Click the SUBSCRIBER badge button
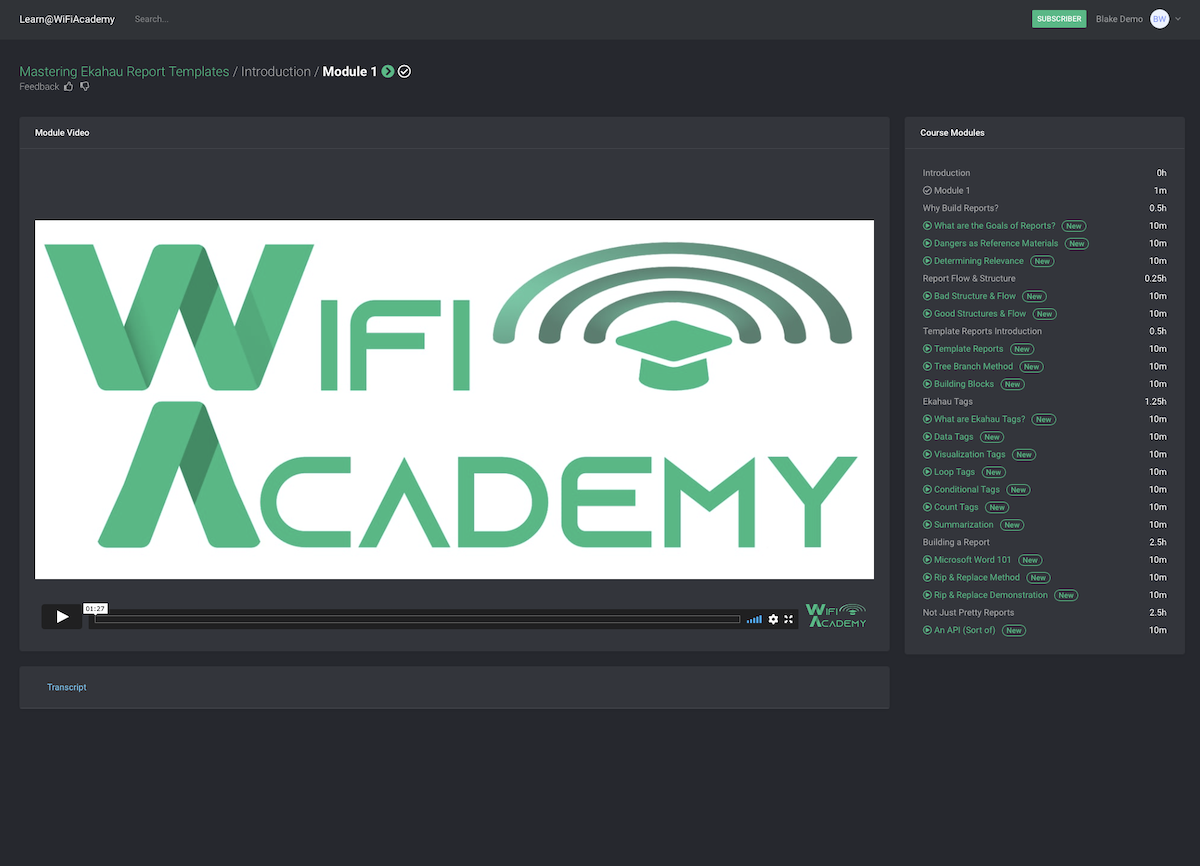 click(1059, 19)
